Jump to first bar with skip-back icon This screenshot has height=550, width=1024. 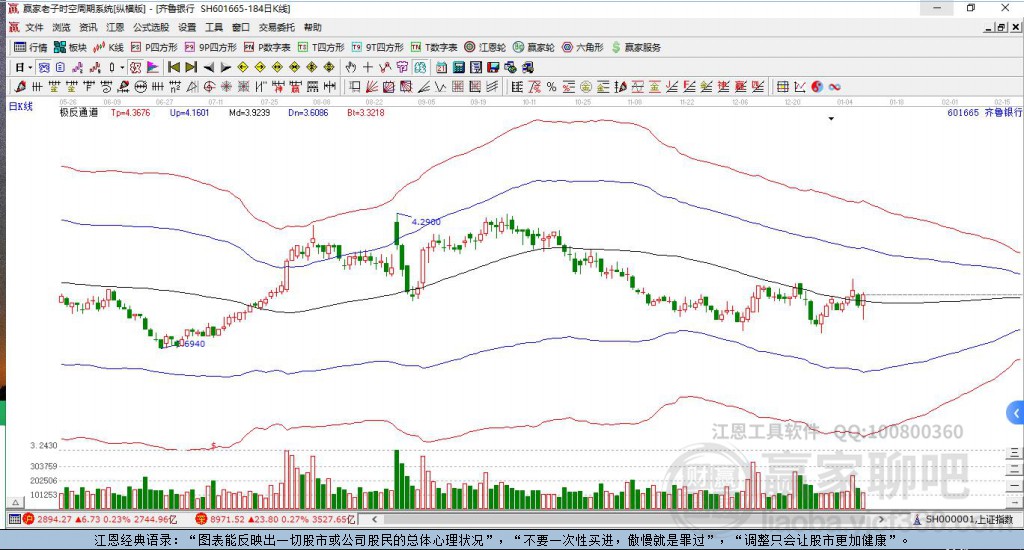tap(174, 67)
